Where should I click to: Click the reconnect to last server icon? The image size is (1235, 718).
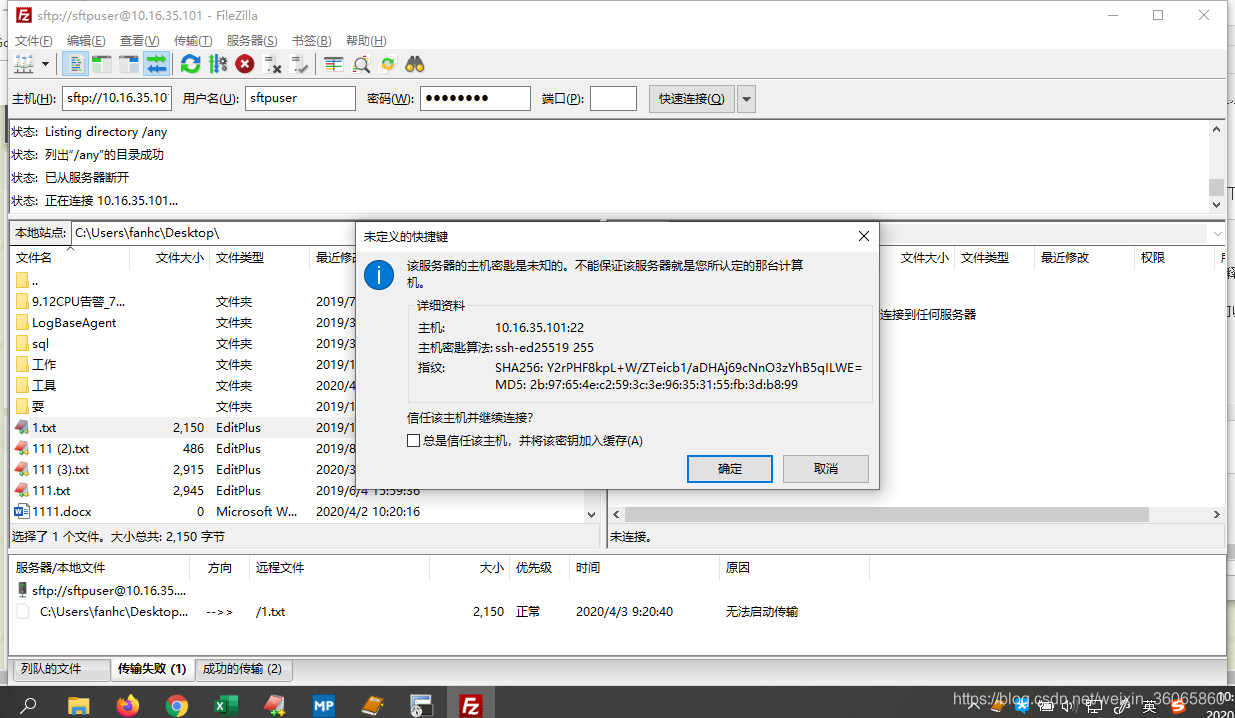coord(299,64)
